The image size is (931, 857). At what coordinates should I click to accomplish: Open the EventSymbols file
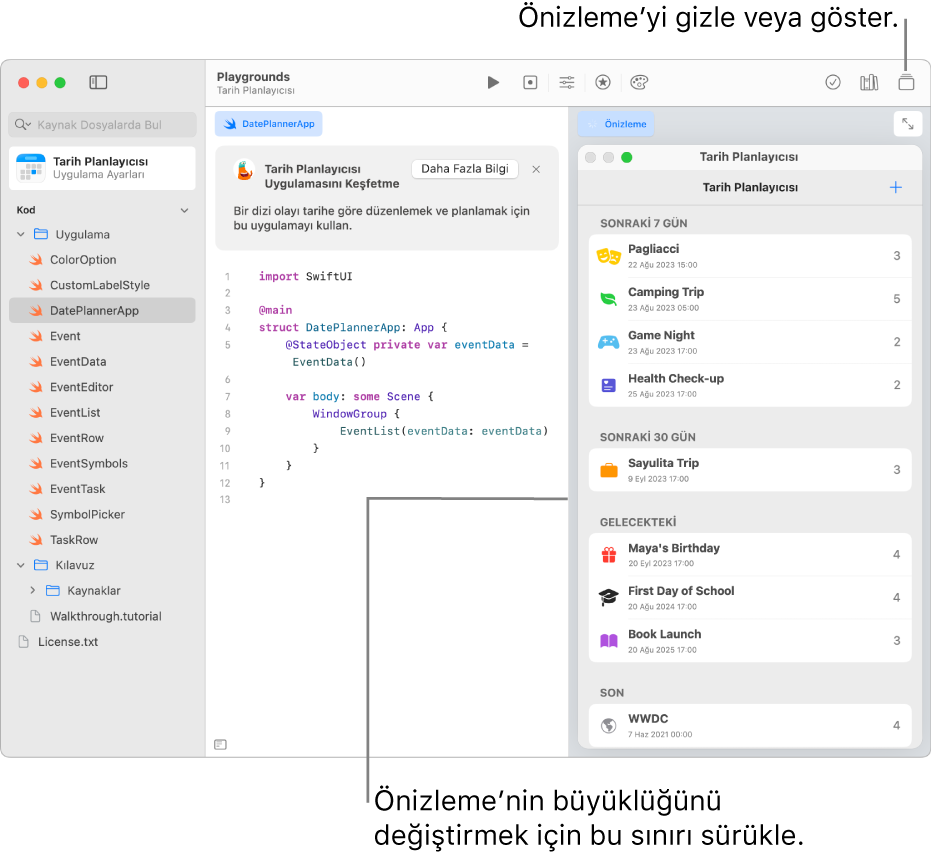tap(102, 464)
